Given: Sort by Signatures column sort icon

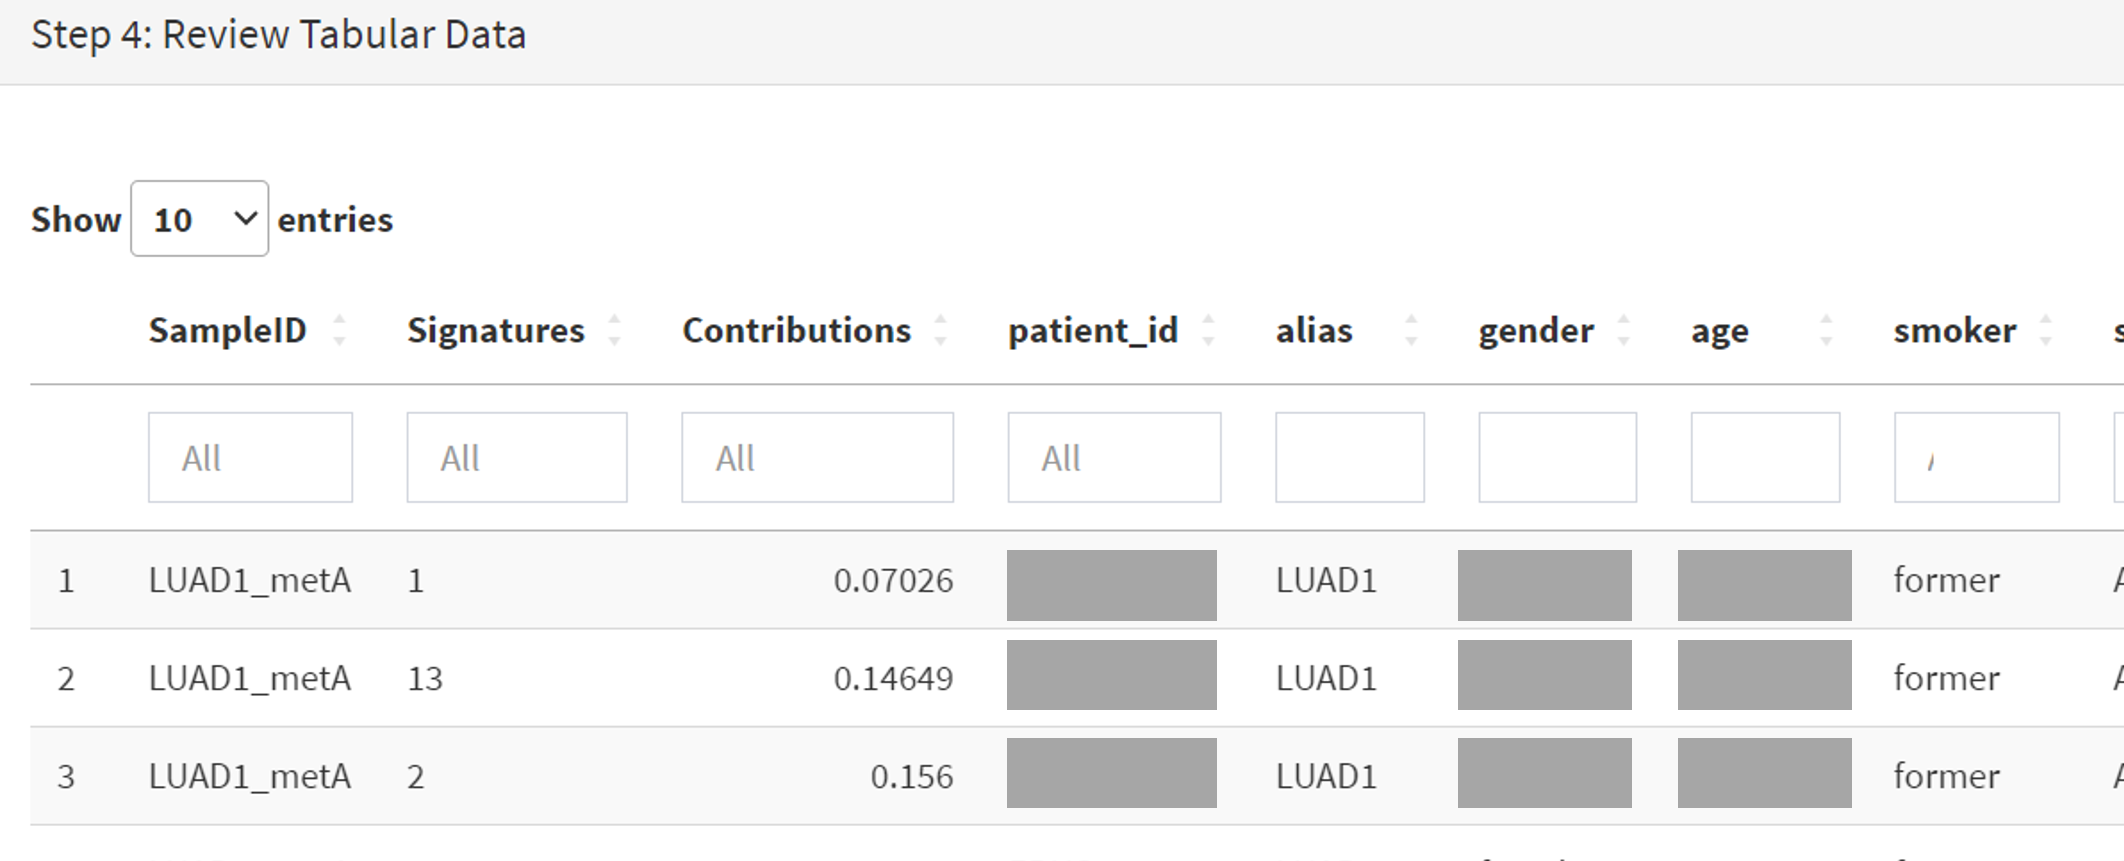Looking at the screenshot, I should click(614, 330).
